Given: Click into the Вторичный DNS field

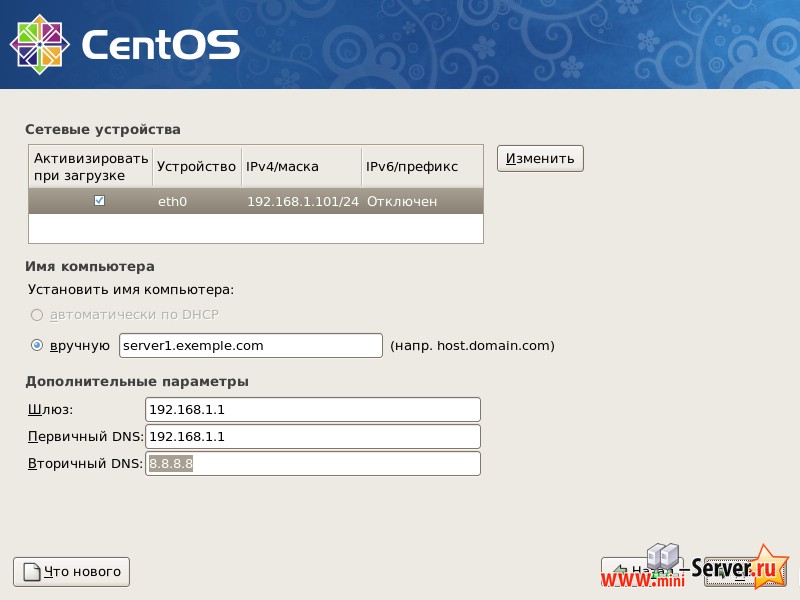Looking at the screenshot, I should point(313,464).
